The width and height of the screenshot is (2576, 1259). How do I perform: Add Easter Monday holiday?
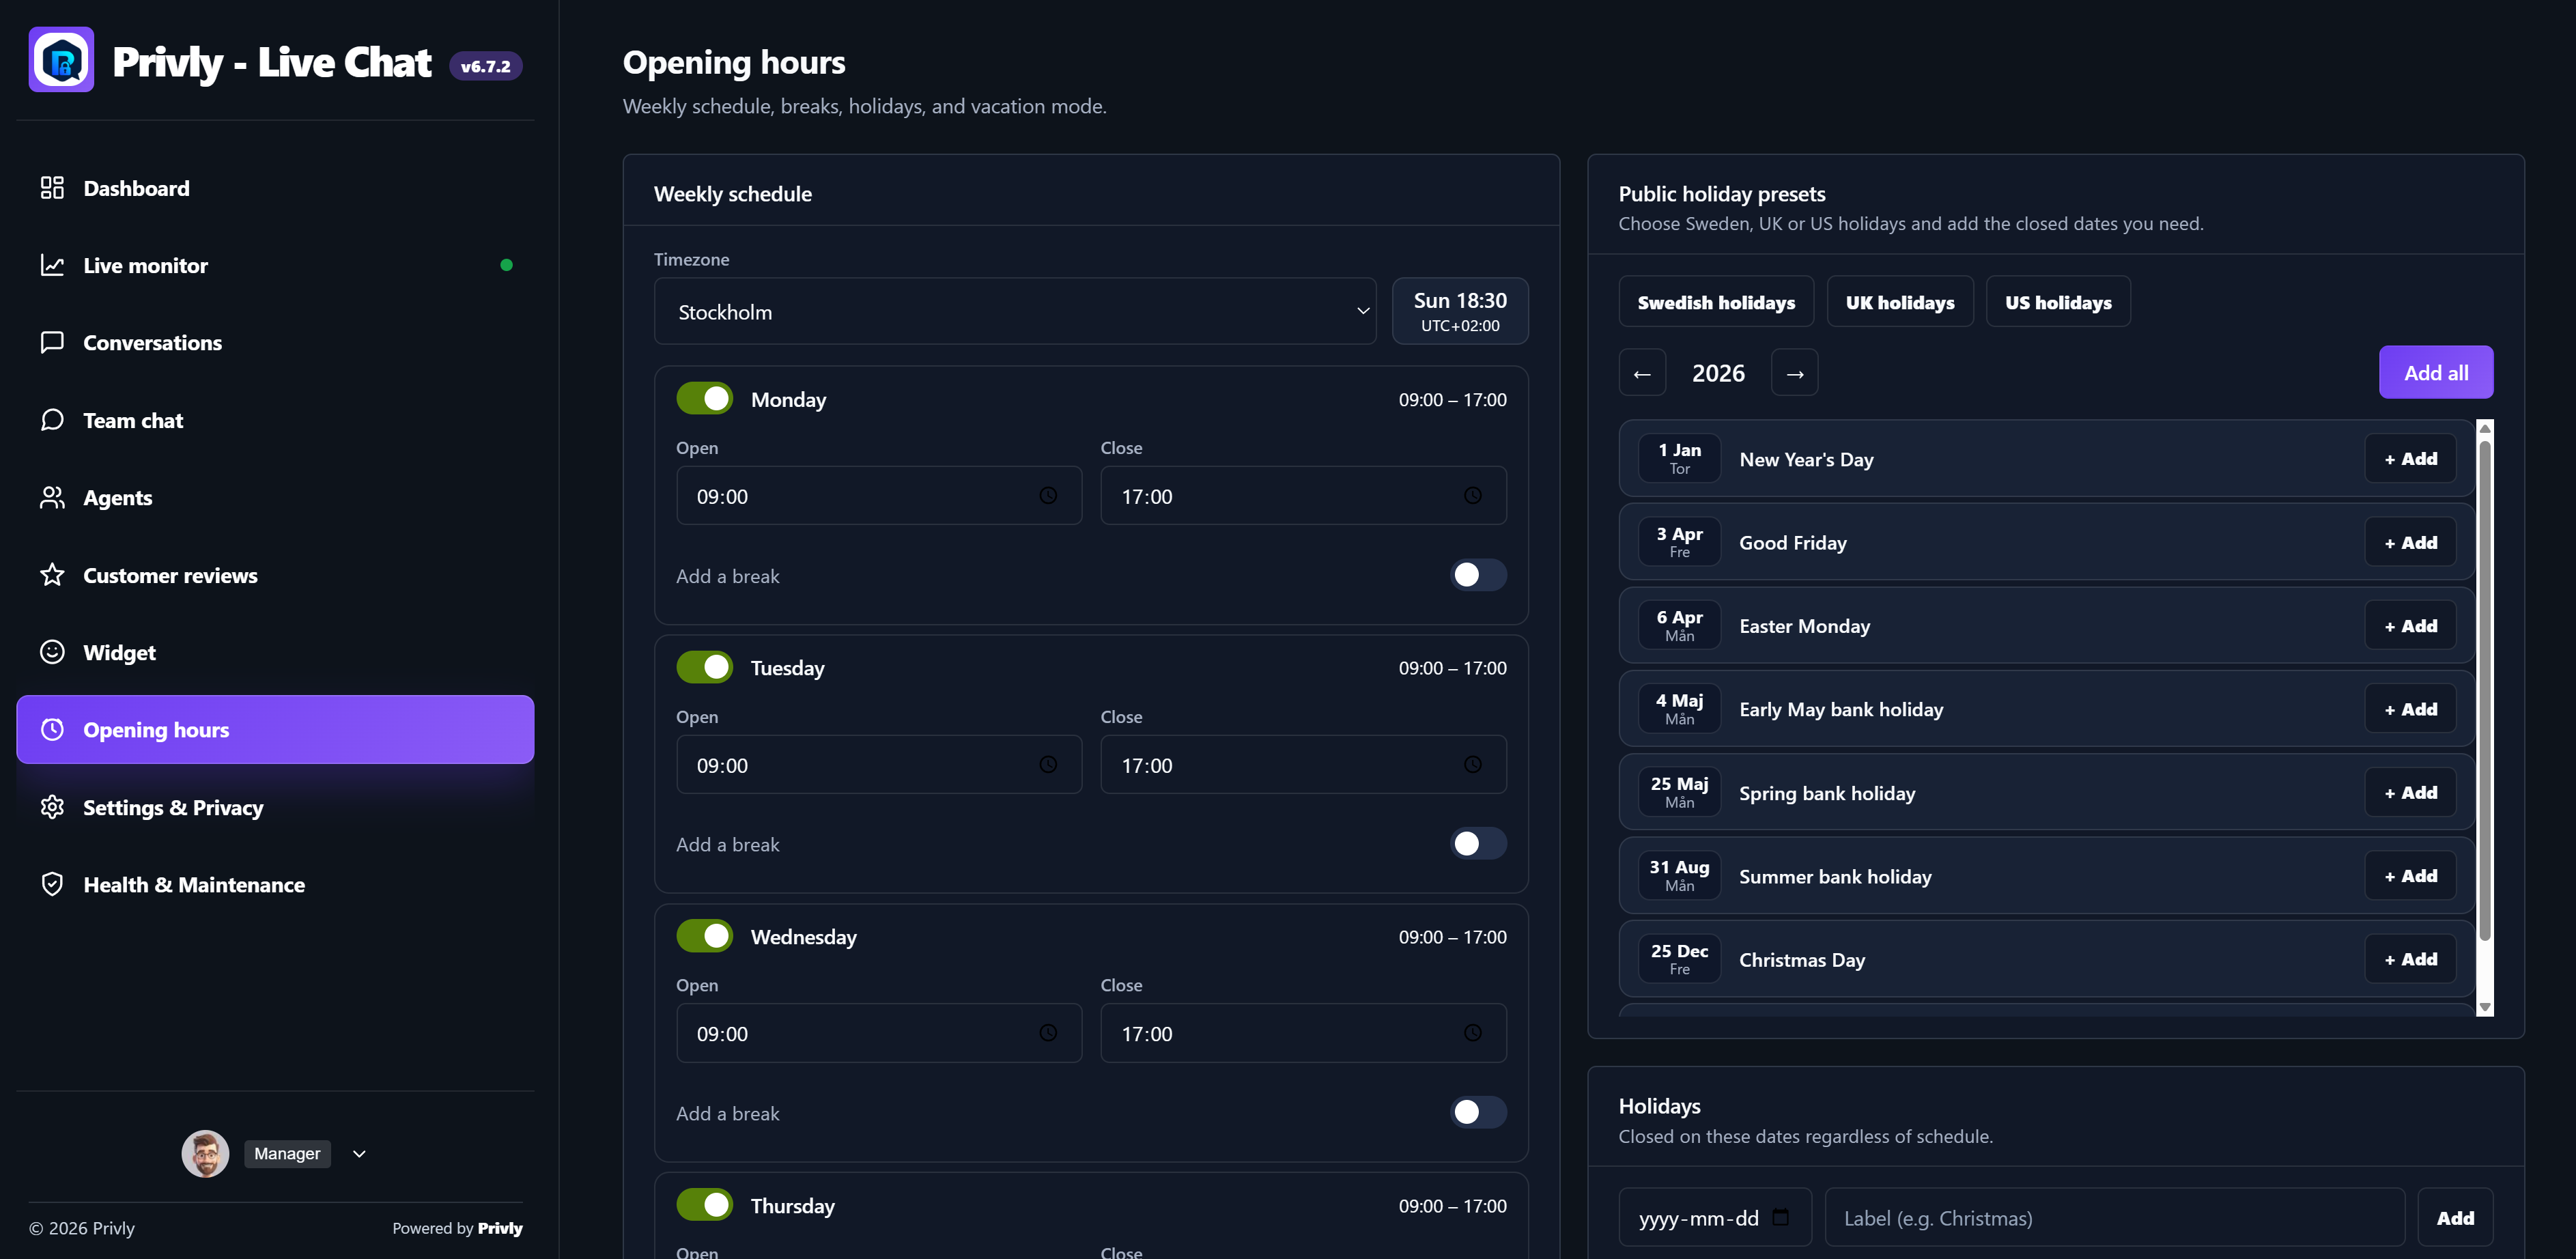[2411, 625]
